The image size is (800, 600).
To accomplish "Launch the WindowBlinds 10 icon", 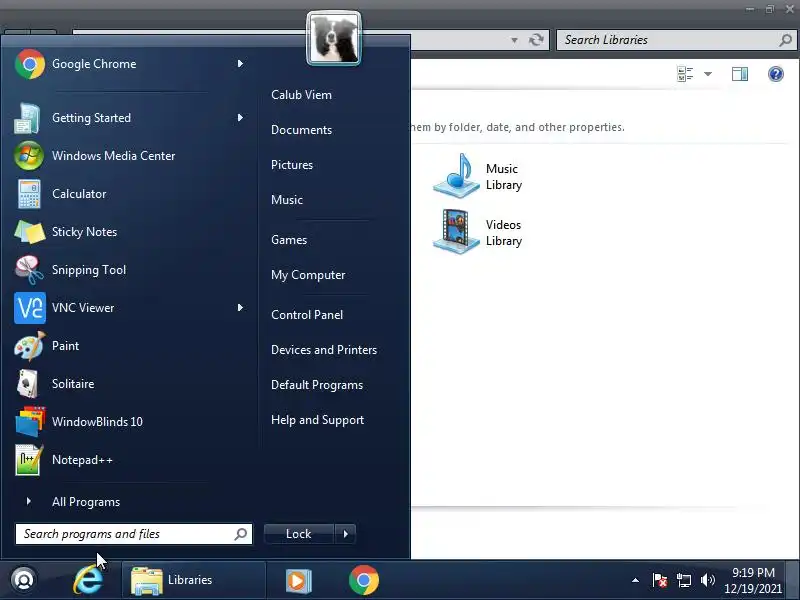I will pos(30,421).
